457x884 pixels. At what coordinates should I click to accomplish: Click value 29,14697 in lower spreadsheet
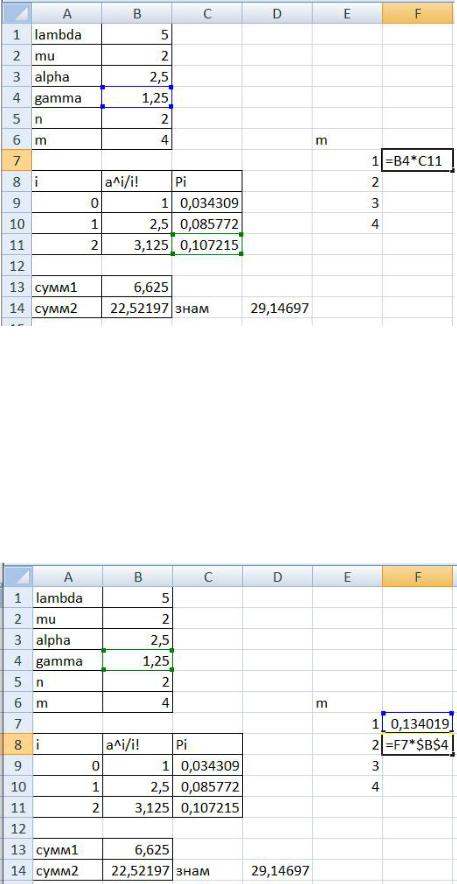pyautogui.click(x=277, y=871)
